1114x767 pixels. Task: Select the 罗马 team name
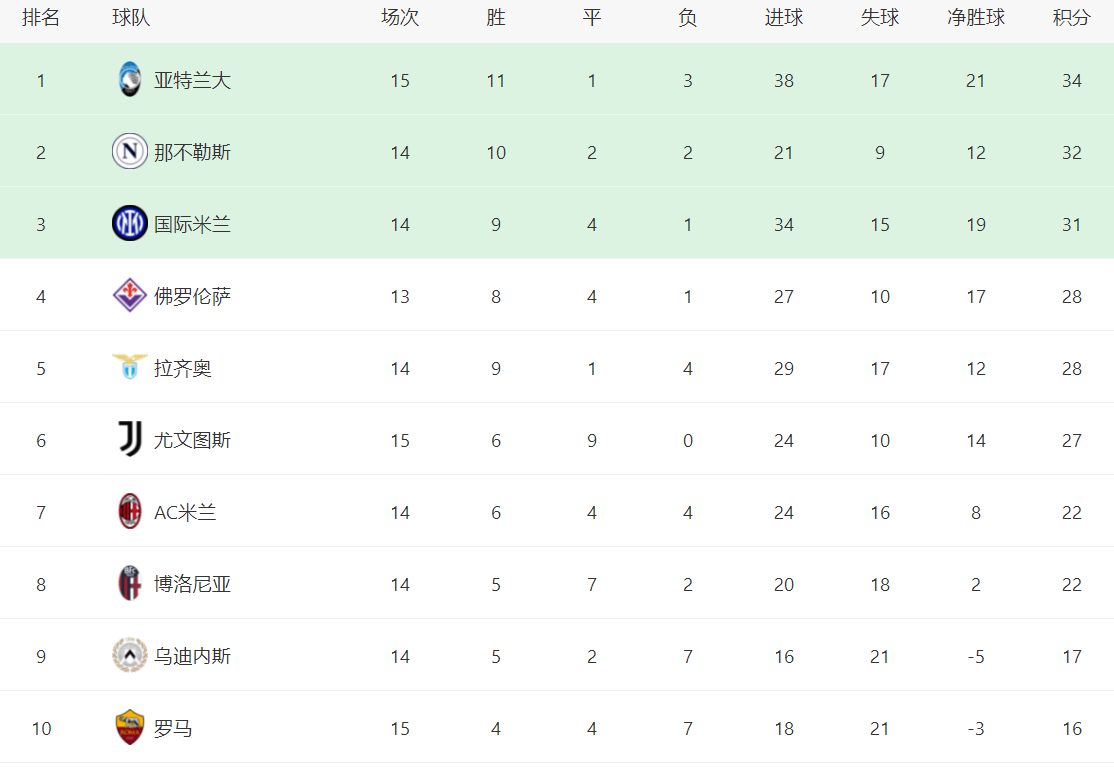coord(173,728)
